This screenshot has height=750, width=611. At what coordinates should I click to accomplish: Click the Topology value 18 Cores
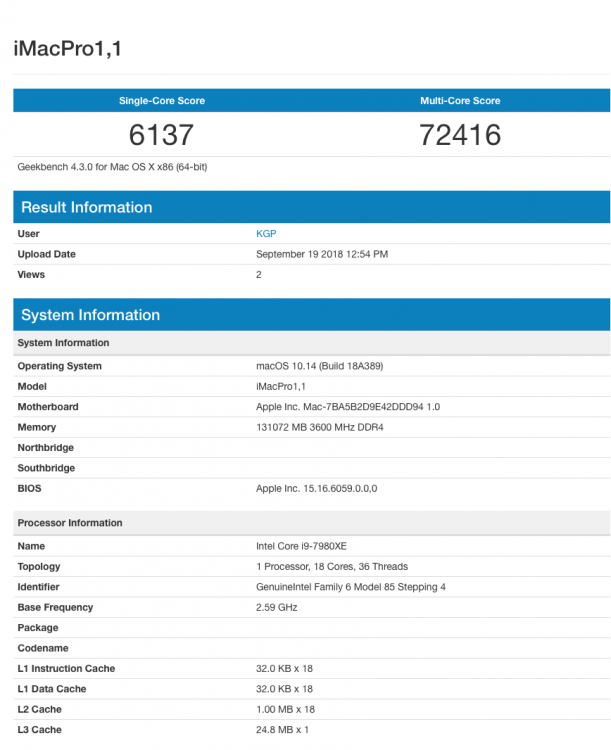(x=332, y=566)
